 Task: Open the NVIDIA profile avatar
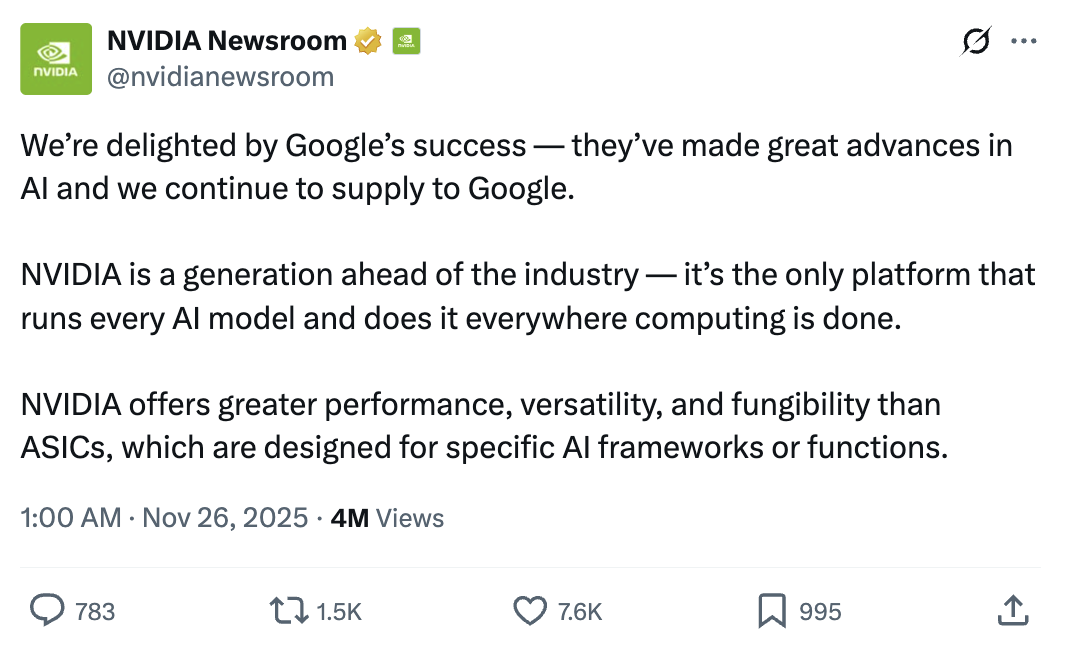(x=56, y=59)
